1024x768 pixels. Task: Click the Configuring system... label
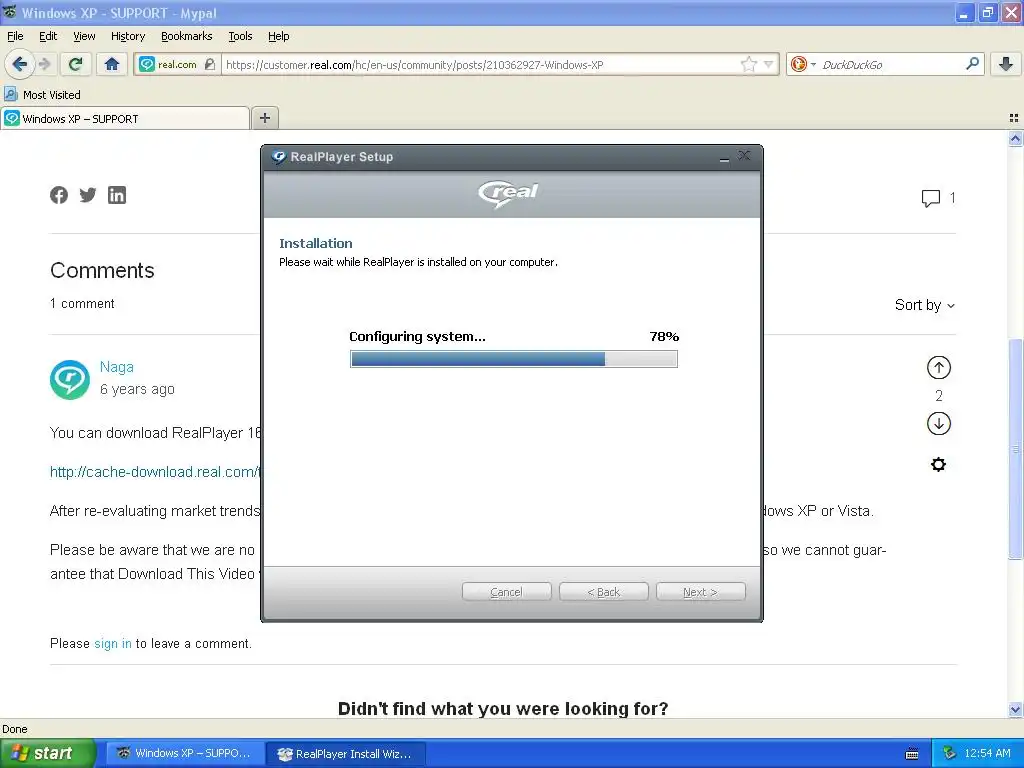(417, 336)
